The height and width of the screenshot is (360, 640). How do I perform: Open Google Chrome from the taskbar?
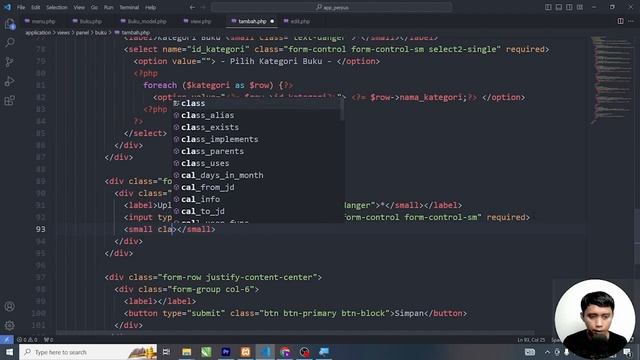tap(285, 352)
